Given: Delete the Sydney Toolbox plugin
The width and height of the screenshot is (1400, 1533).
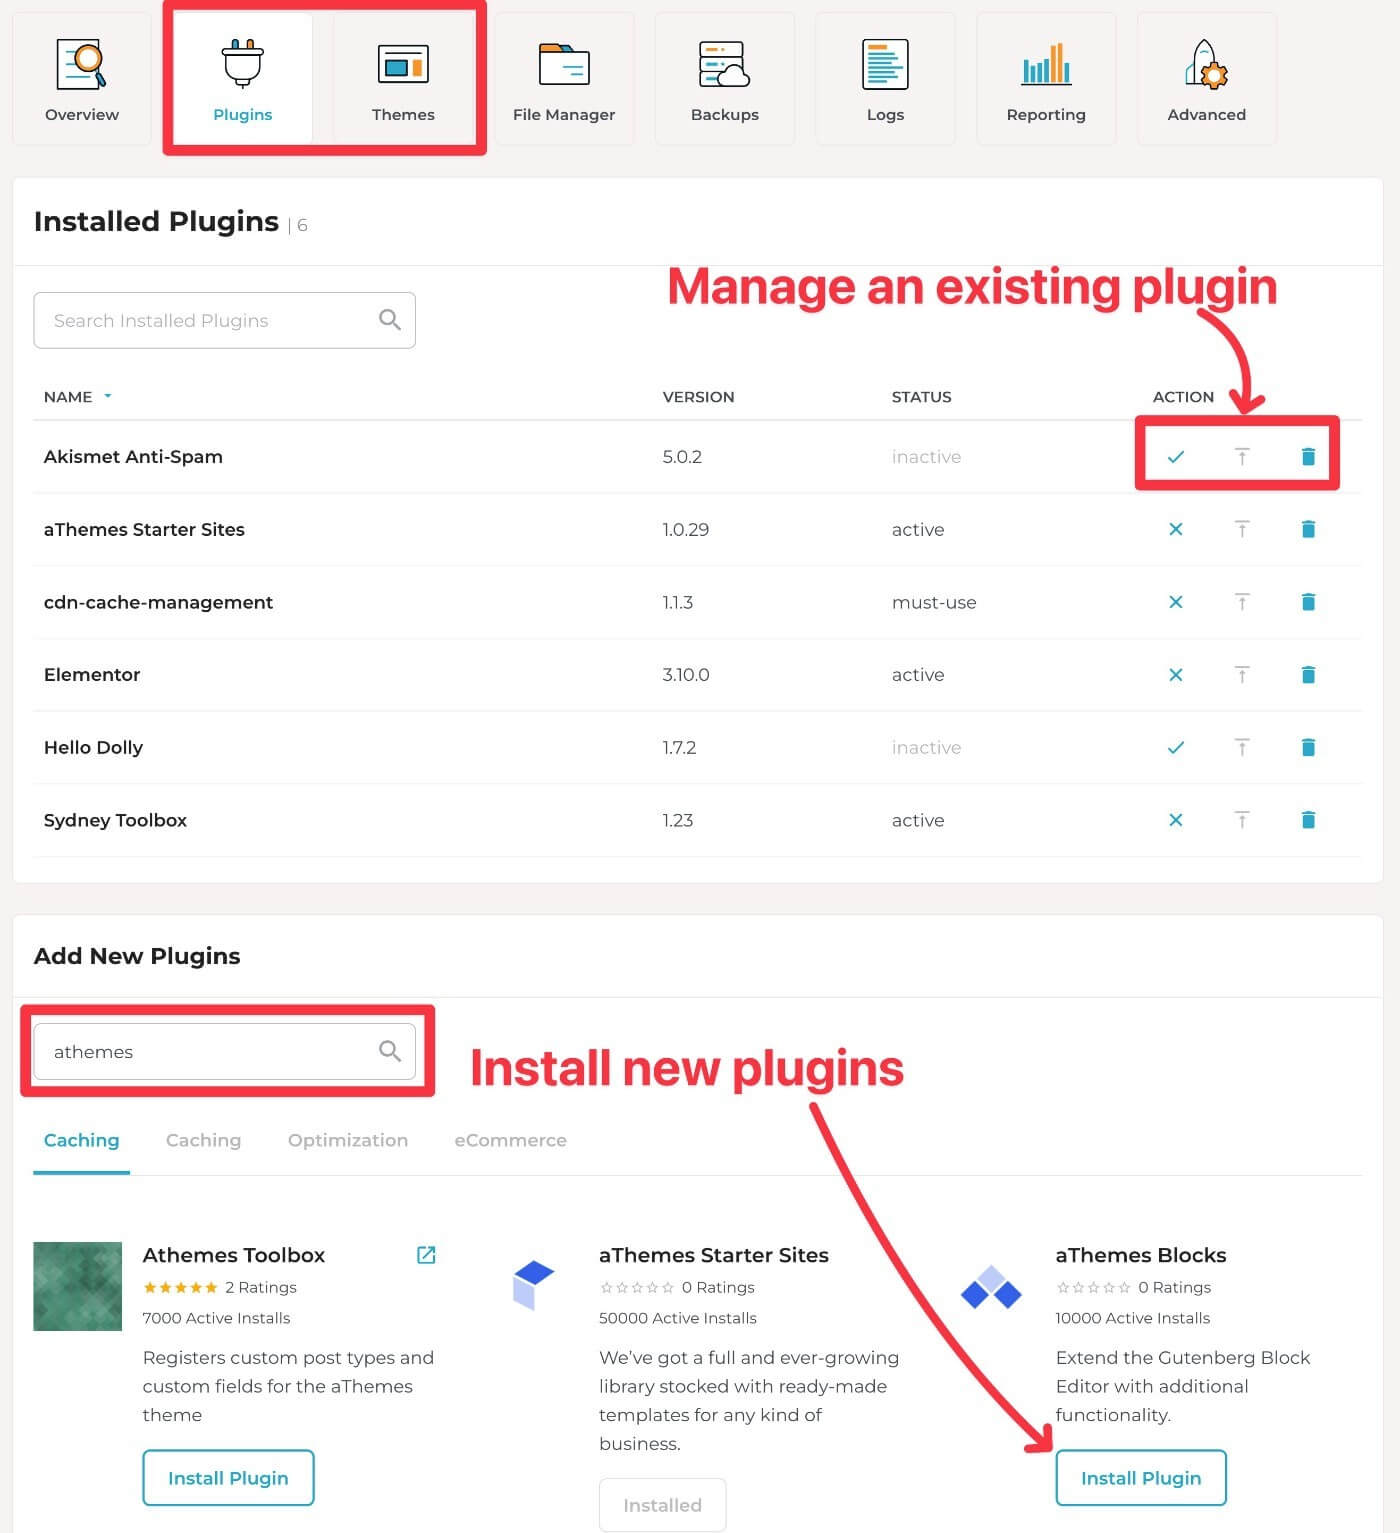Looking at the screenshot, I should coord(1308,820).
